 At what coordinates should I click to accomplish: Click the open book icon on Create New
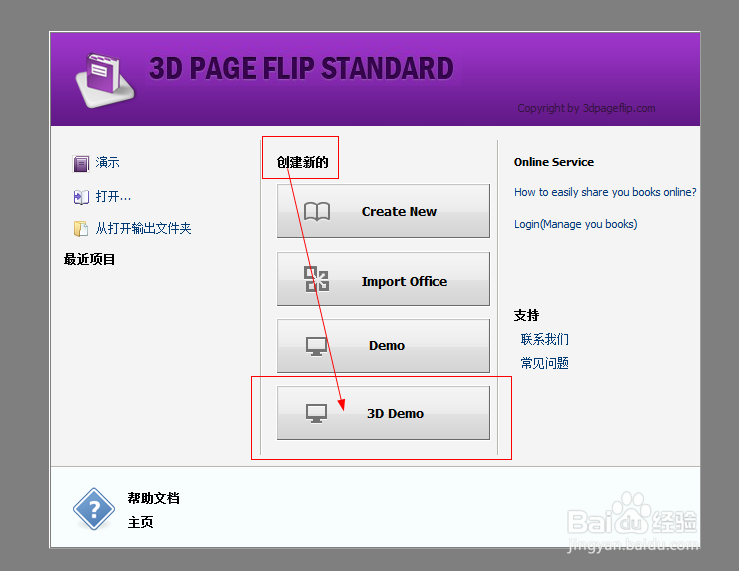[317, 212]
